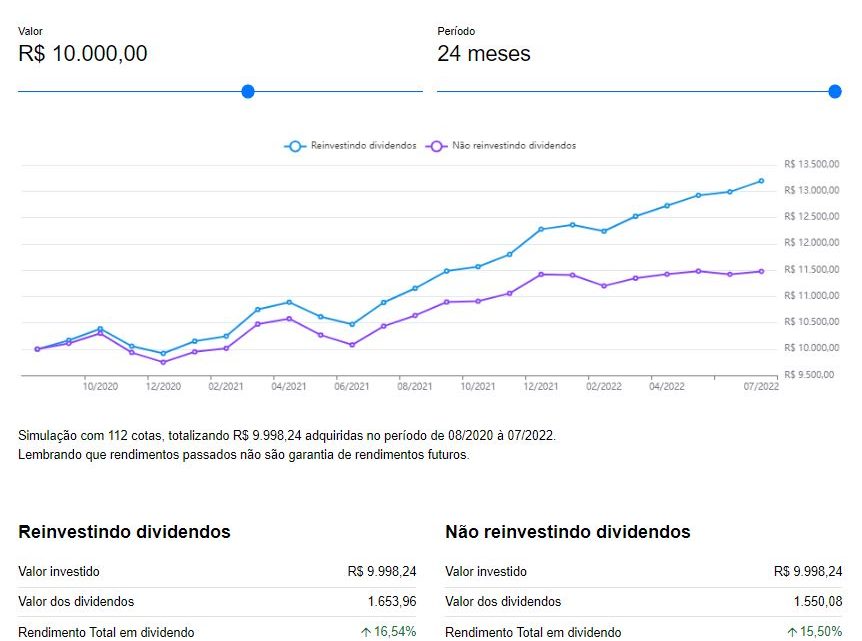Viewport: 862px width, 641px height.
Task: Click the '12/2020' x-axis label
Action: (x=163, y=386)
